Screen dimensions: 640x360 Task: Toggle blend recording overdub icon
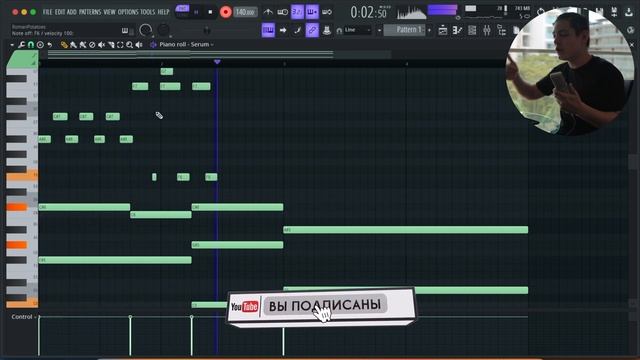coord(312,12)
